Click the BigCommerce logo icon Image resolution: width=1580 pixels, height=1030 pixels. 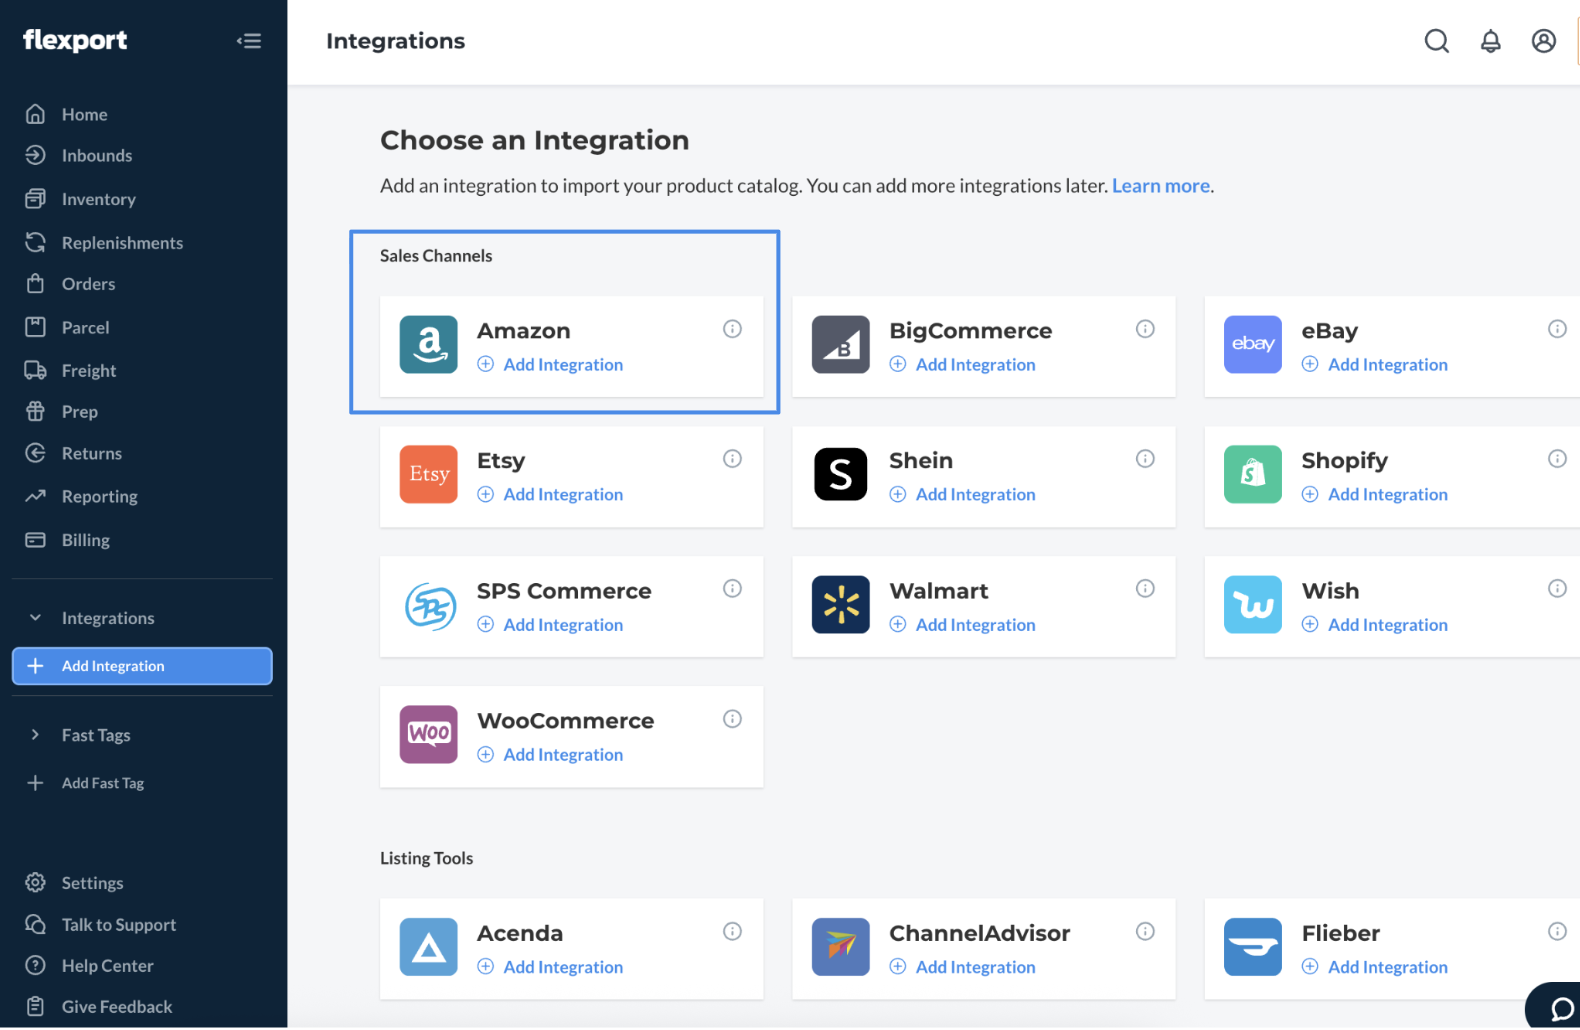pos(841,345)
